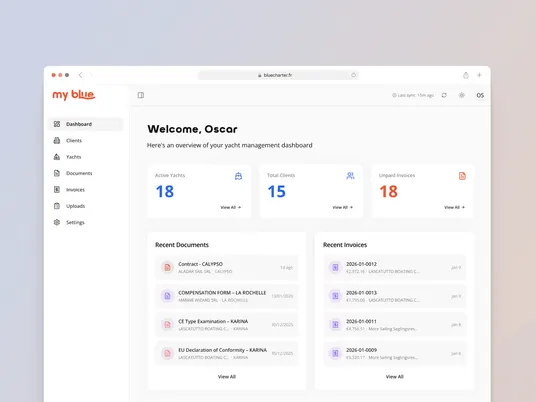Image resolution: width=536 pixels, height=402 pixels.
Task: Open invoice 2026-01-0011
Action: click(x=395, y=325)
